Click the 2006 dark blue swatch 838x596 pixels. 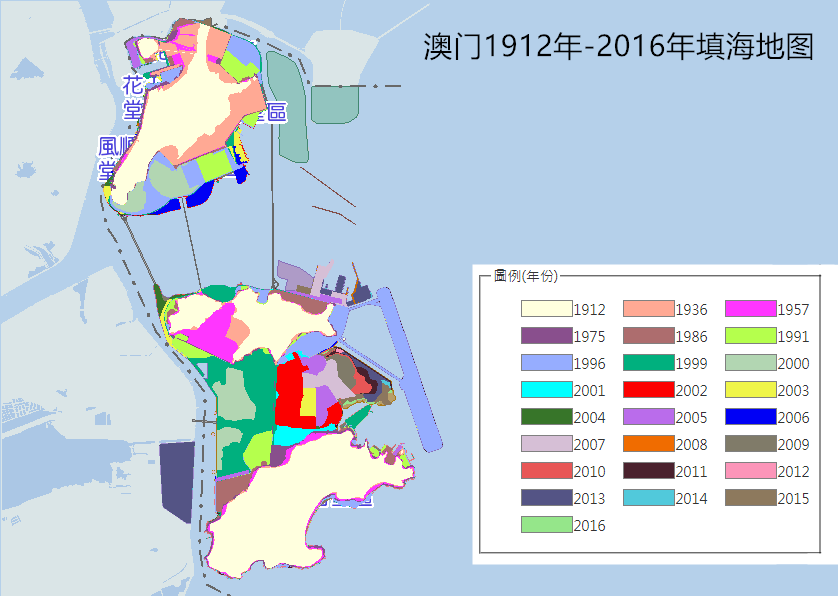pos(750,417)
